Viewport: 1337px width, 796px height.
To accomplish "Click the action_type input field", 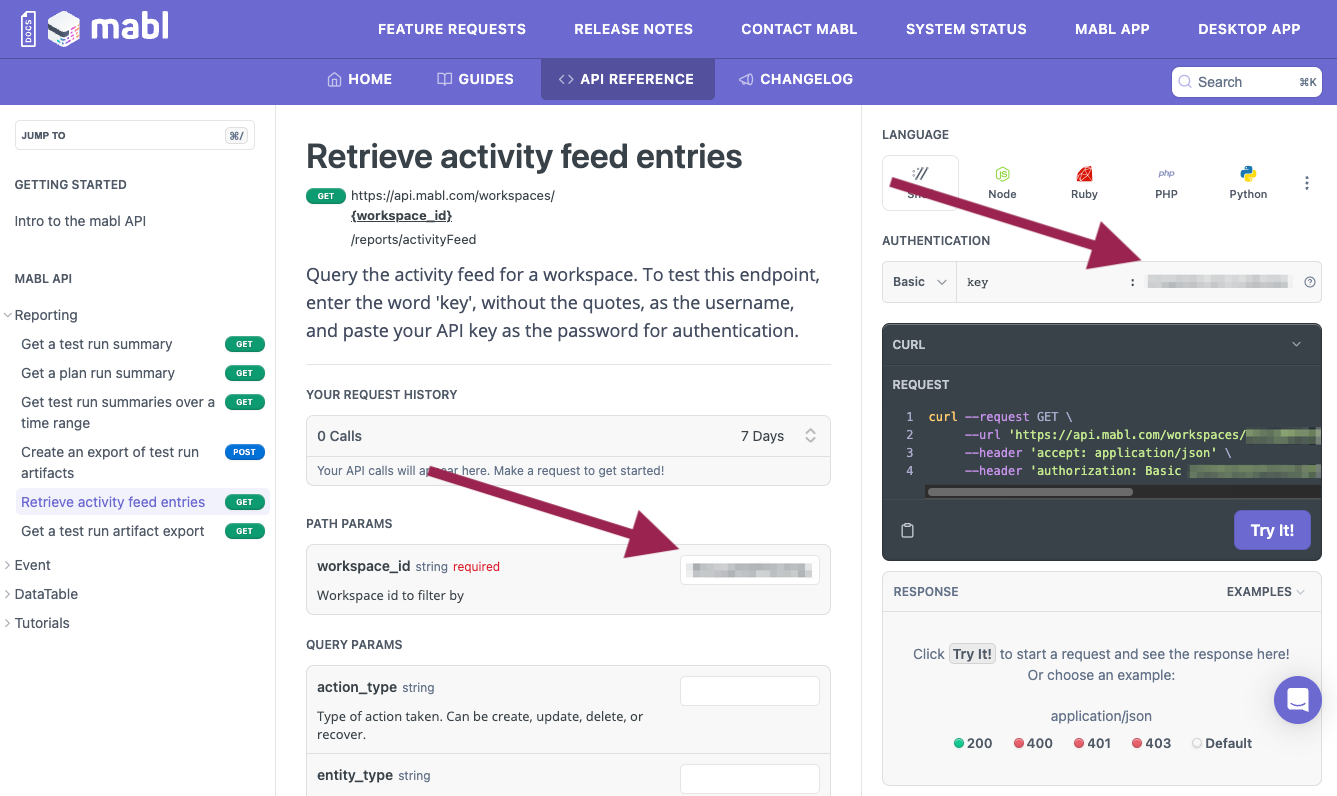I will 750,691.
